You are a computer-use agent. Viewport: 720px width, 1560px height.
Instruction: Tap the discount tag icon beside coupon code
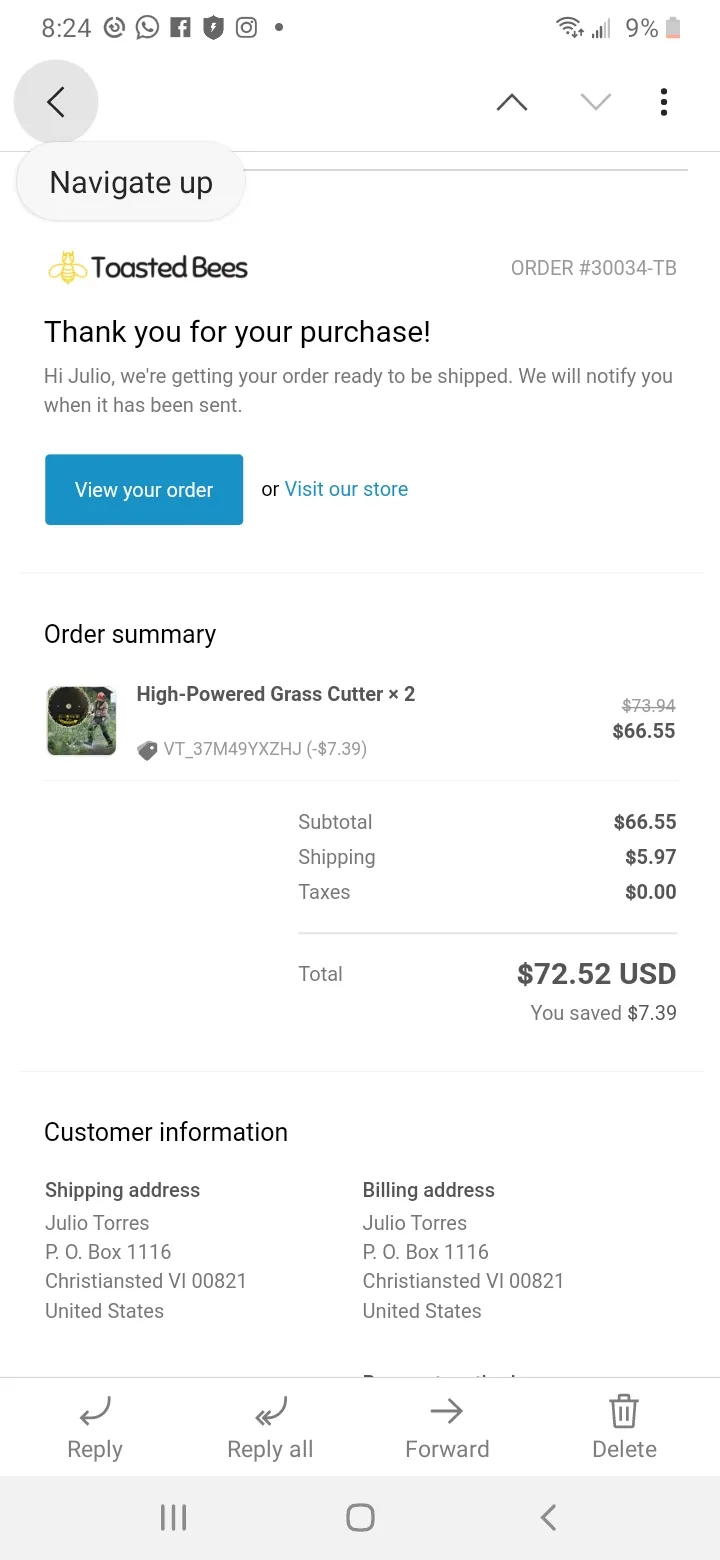coord(147,749)
